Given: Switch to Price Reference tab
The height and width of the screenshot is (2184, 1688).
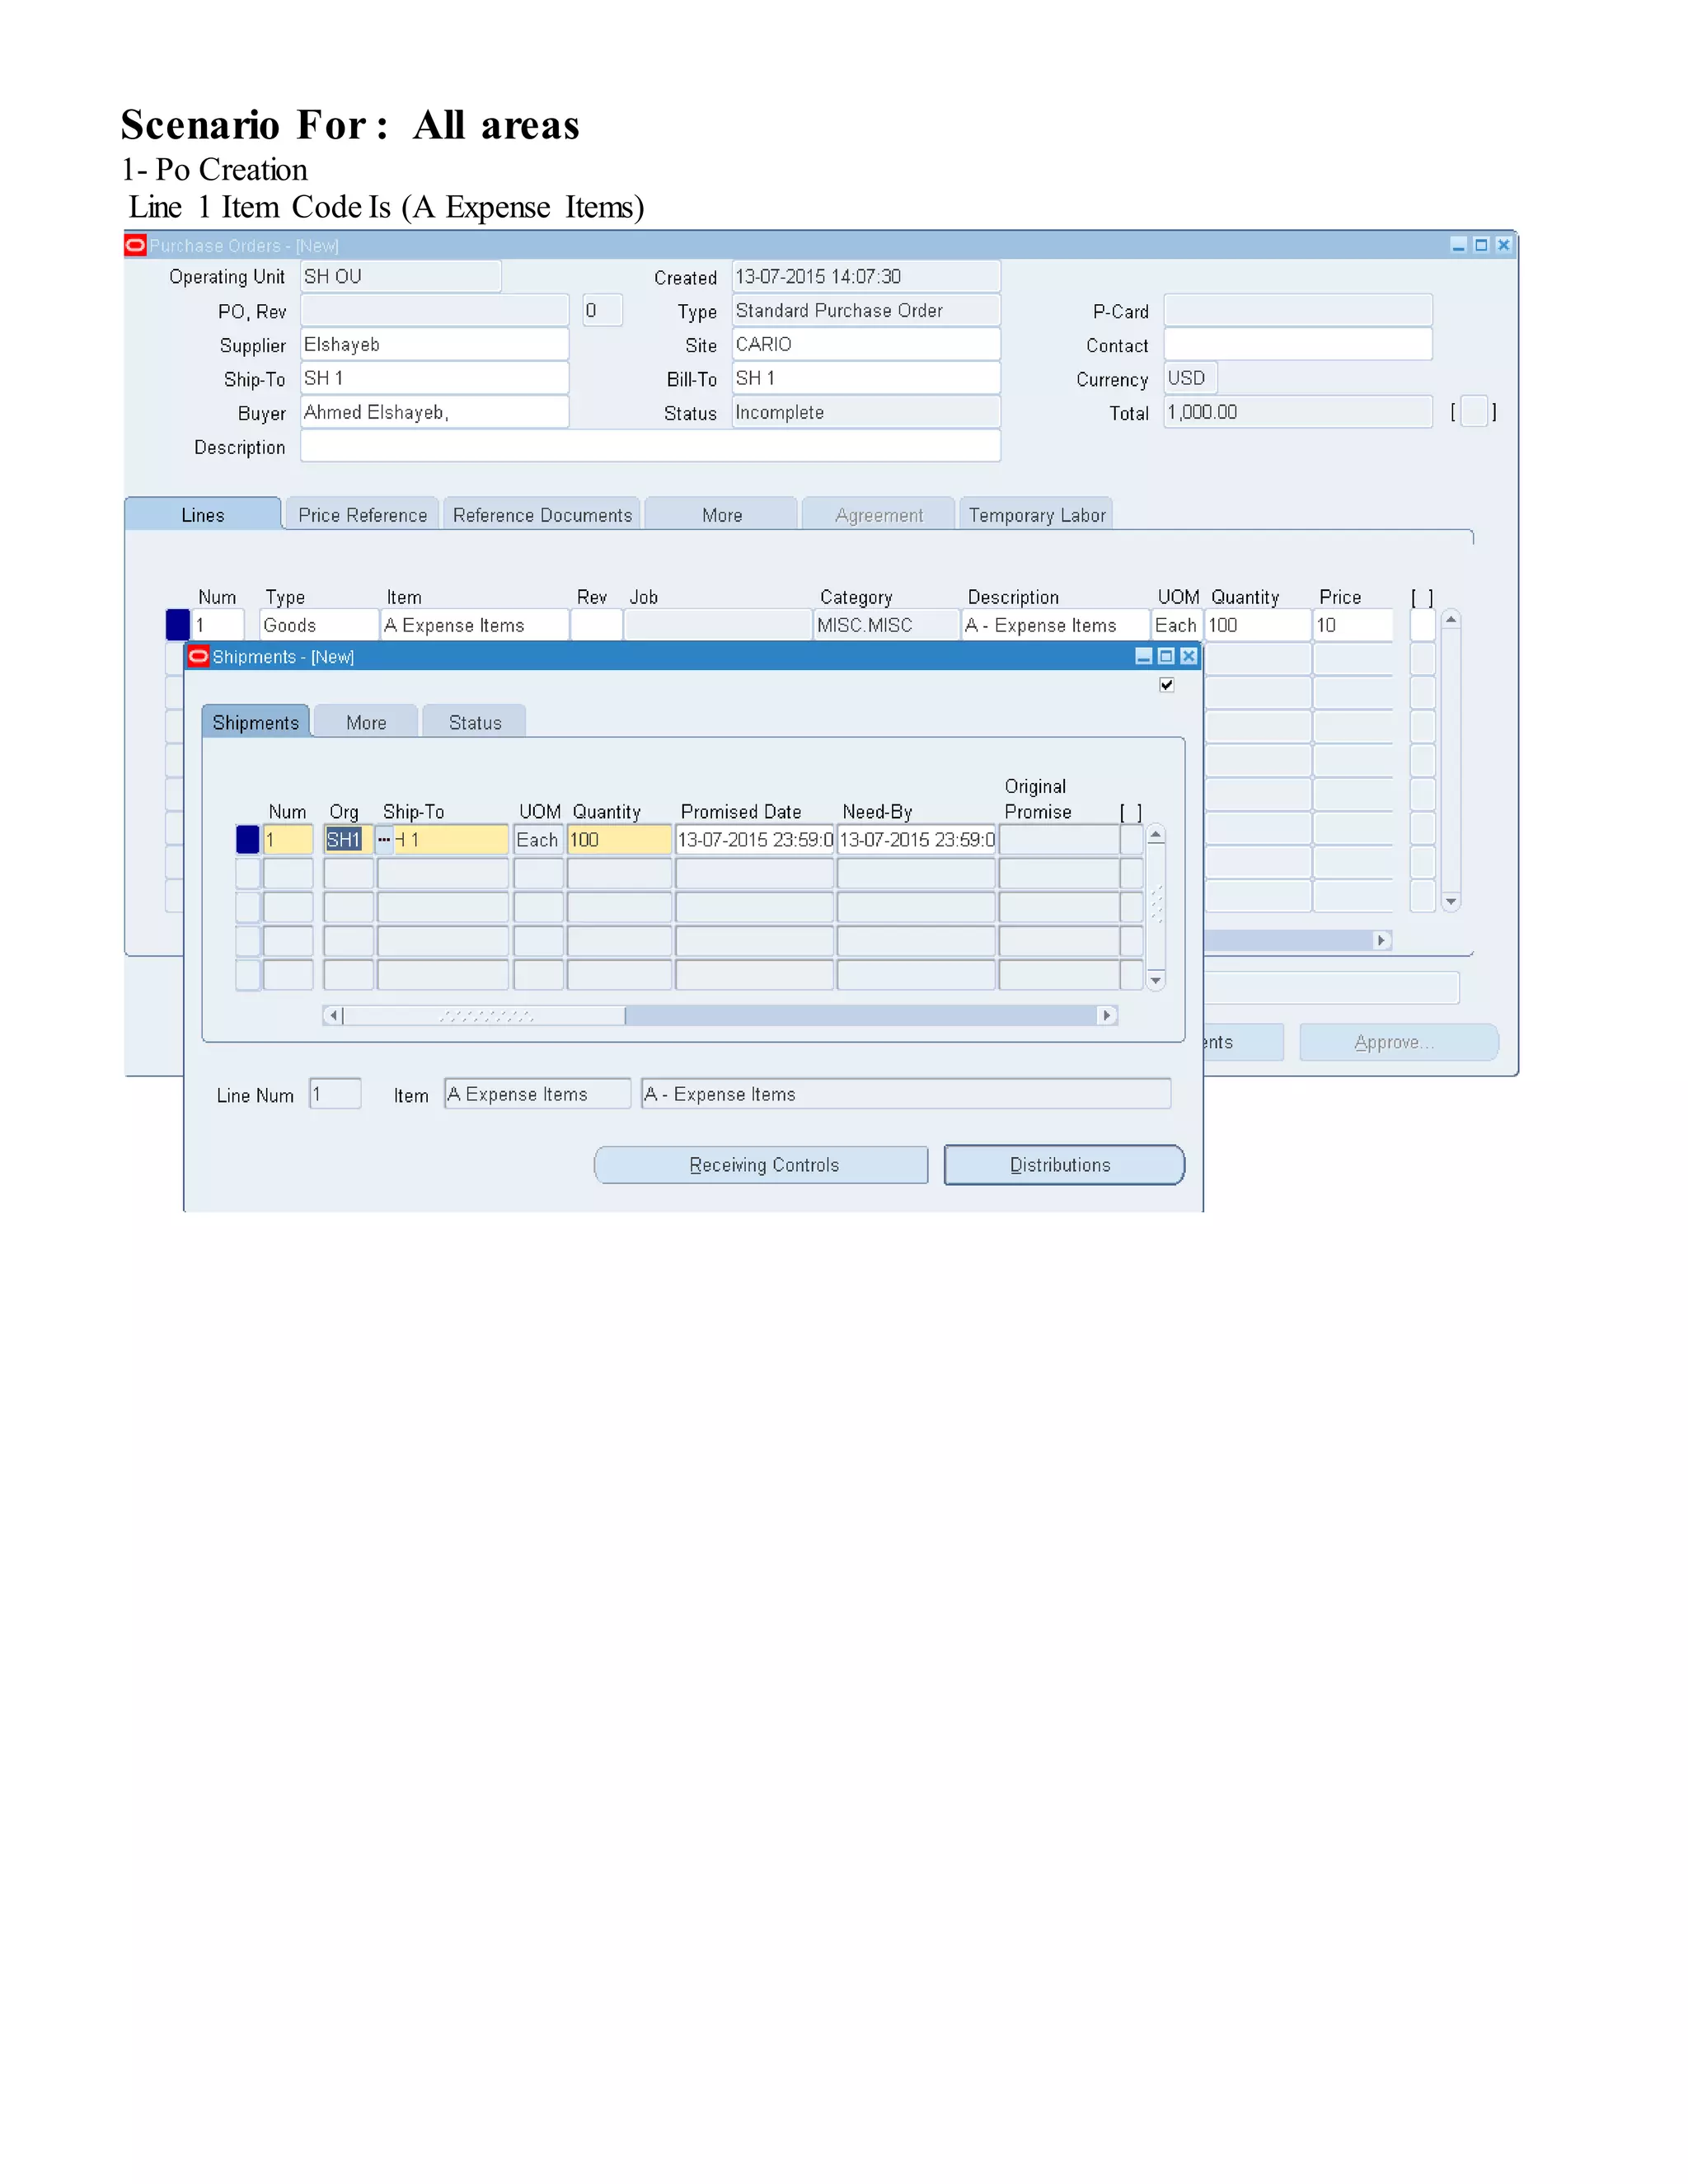Looking at the screenshot, I should pyautogui.click(x=362, y=514).
